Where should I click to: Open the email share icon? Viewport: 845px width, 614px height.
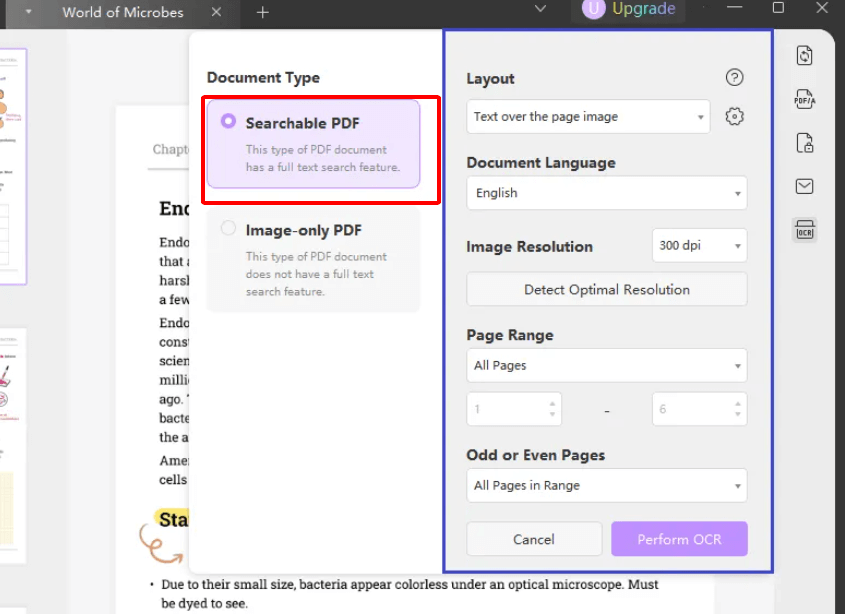point(804,186)
